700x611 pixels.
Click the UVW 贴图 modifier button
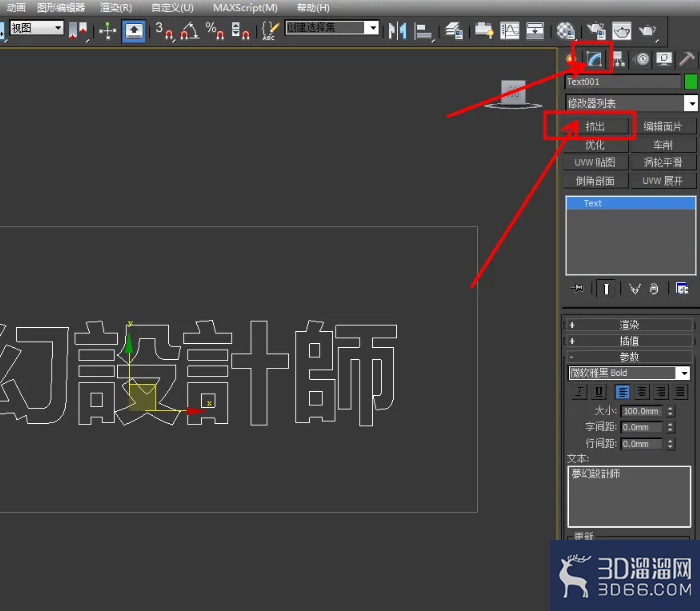coord(595,162)
